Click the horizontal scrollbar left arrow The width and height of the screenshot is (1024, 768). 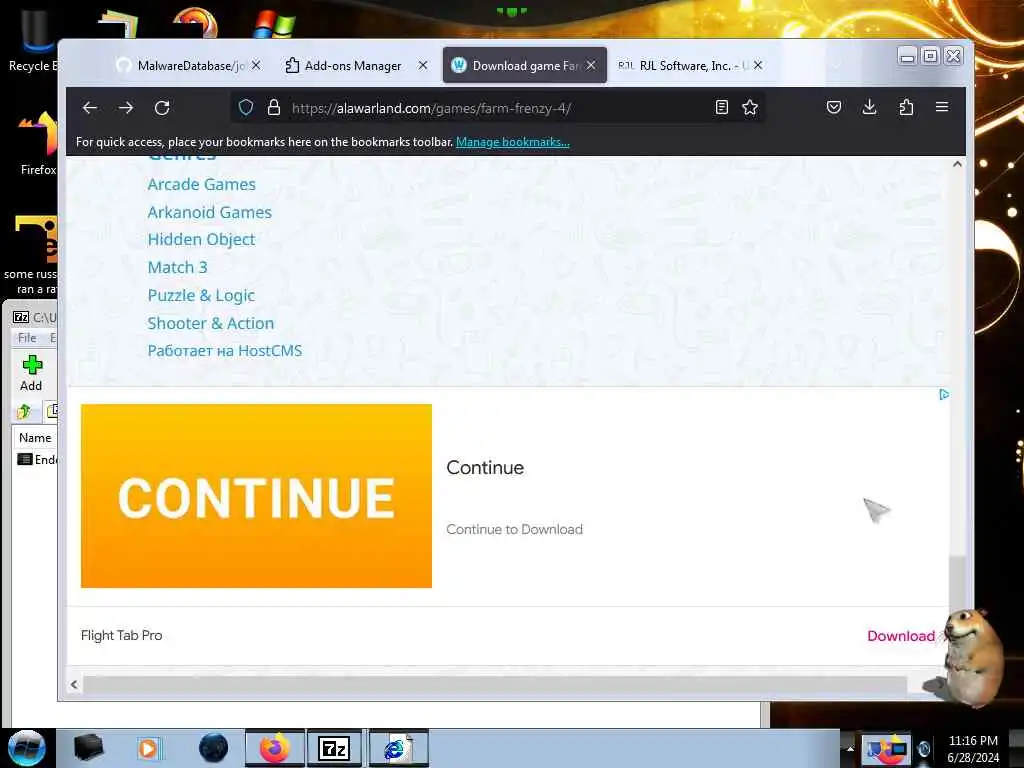tap(74, 684)
